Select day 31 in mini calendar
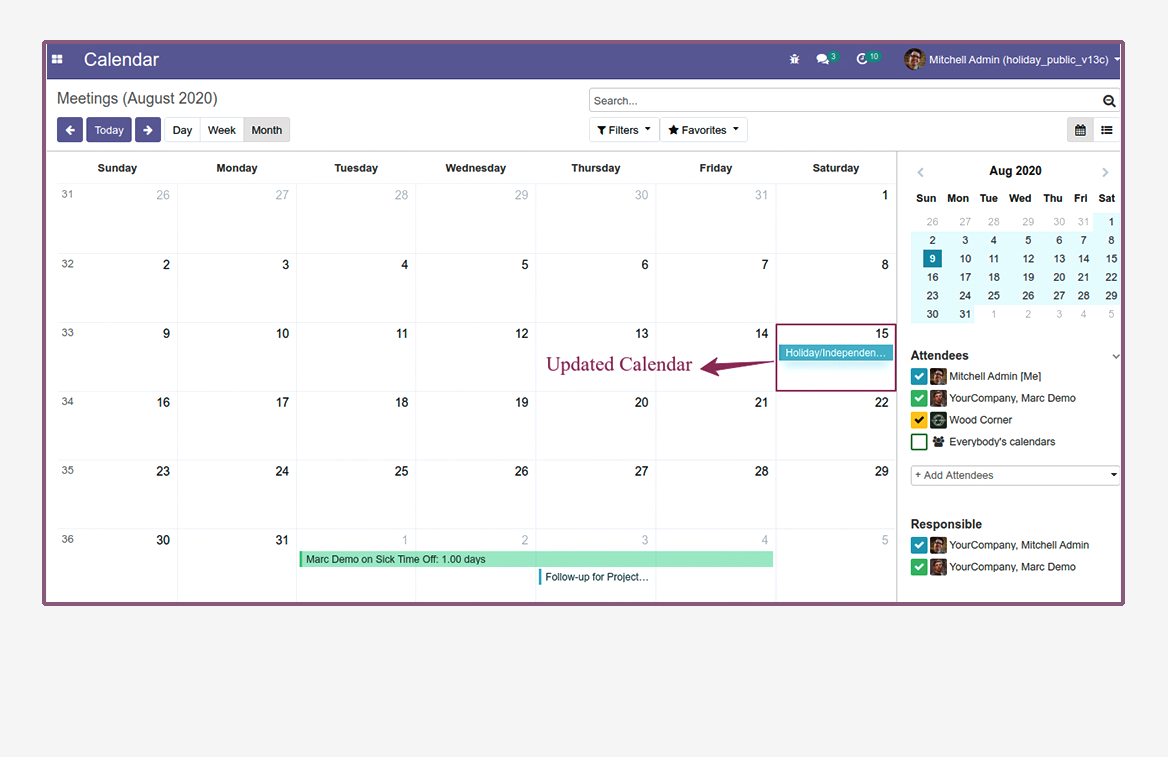Viewport: 1168px width, 757px height. [965, 314]
